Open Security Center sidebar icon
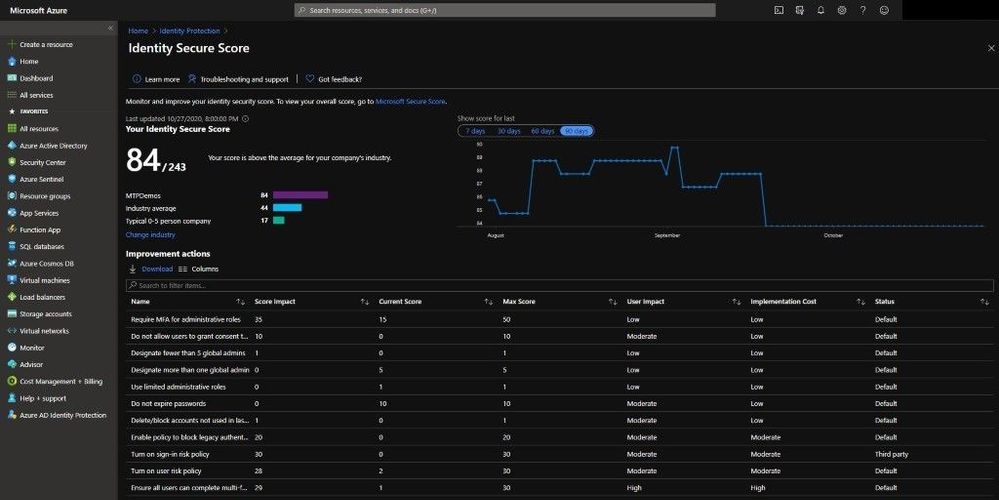The height and width of the screenshot is (500, 999). [11, 162]
